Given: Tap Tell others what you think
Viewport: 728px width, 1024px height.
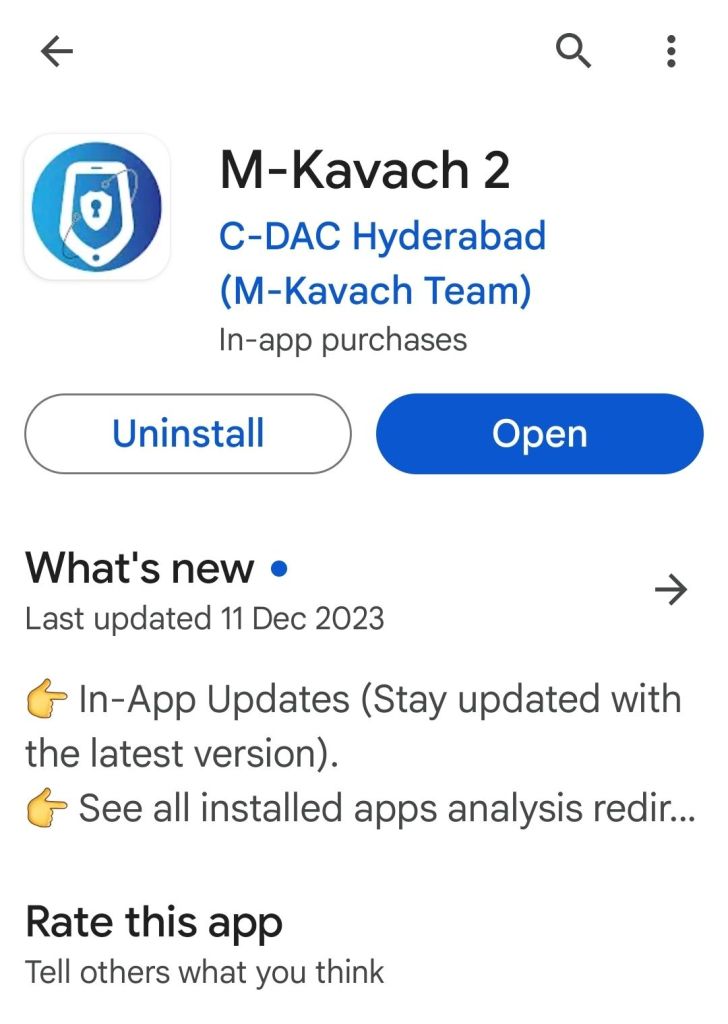Looking at the screenshot, I should pyautogui.click(x=204, y=972).
